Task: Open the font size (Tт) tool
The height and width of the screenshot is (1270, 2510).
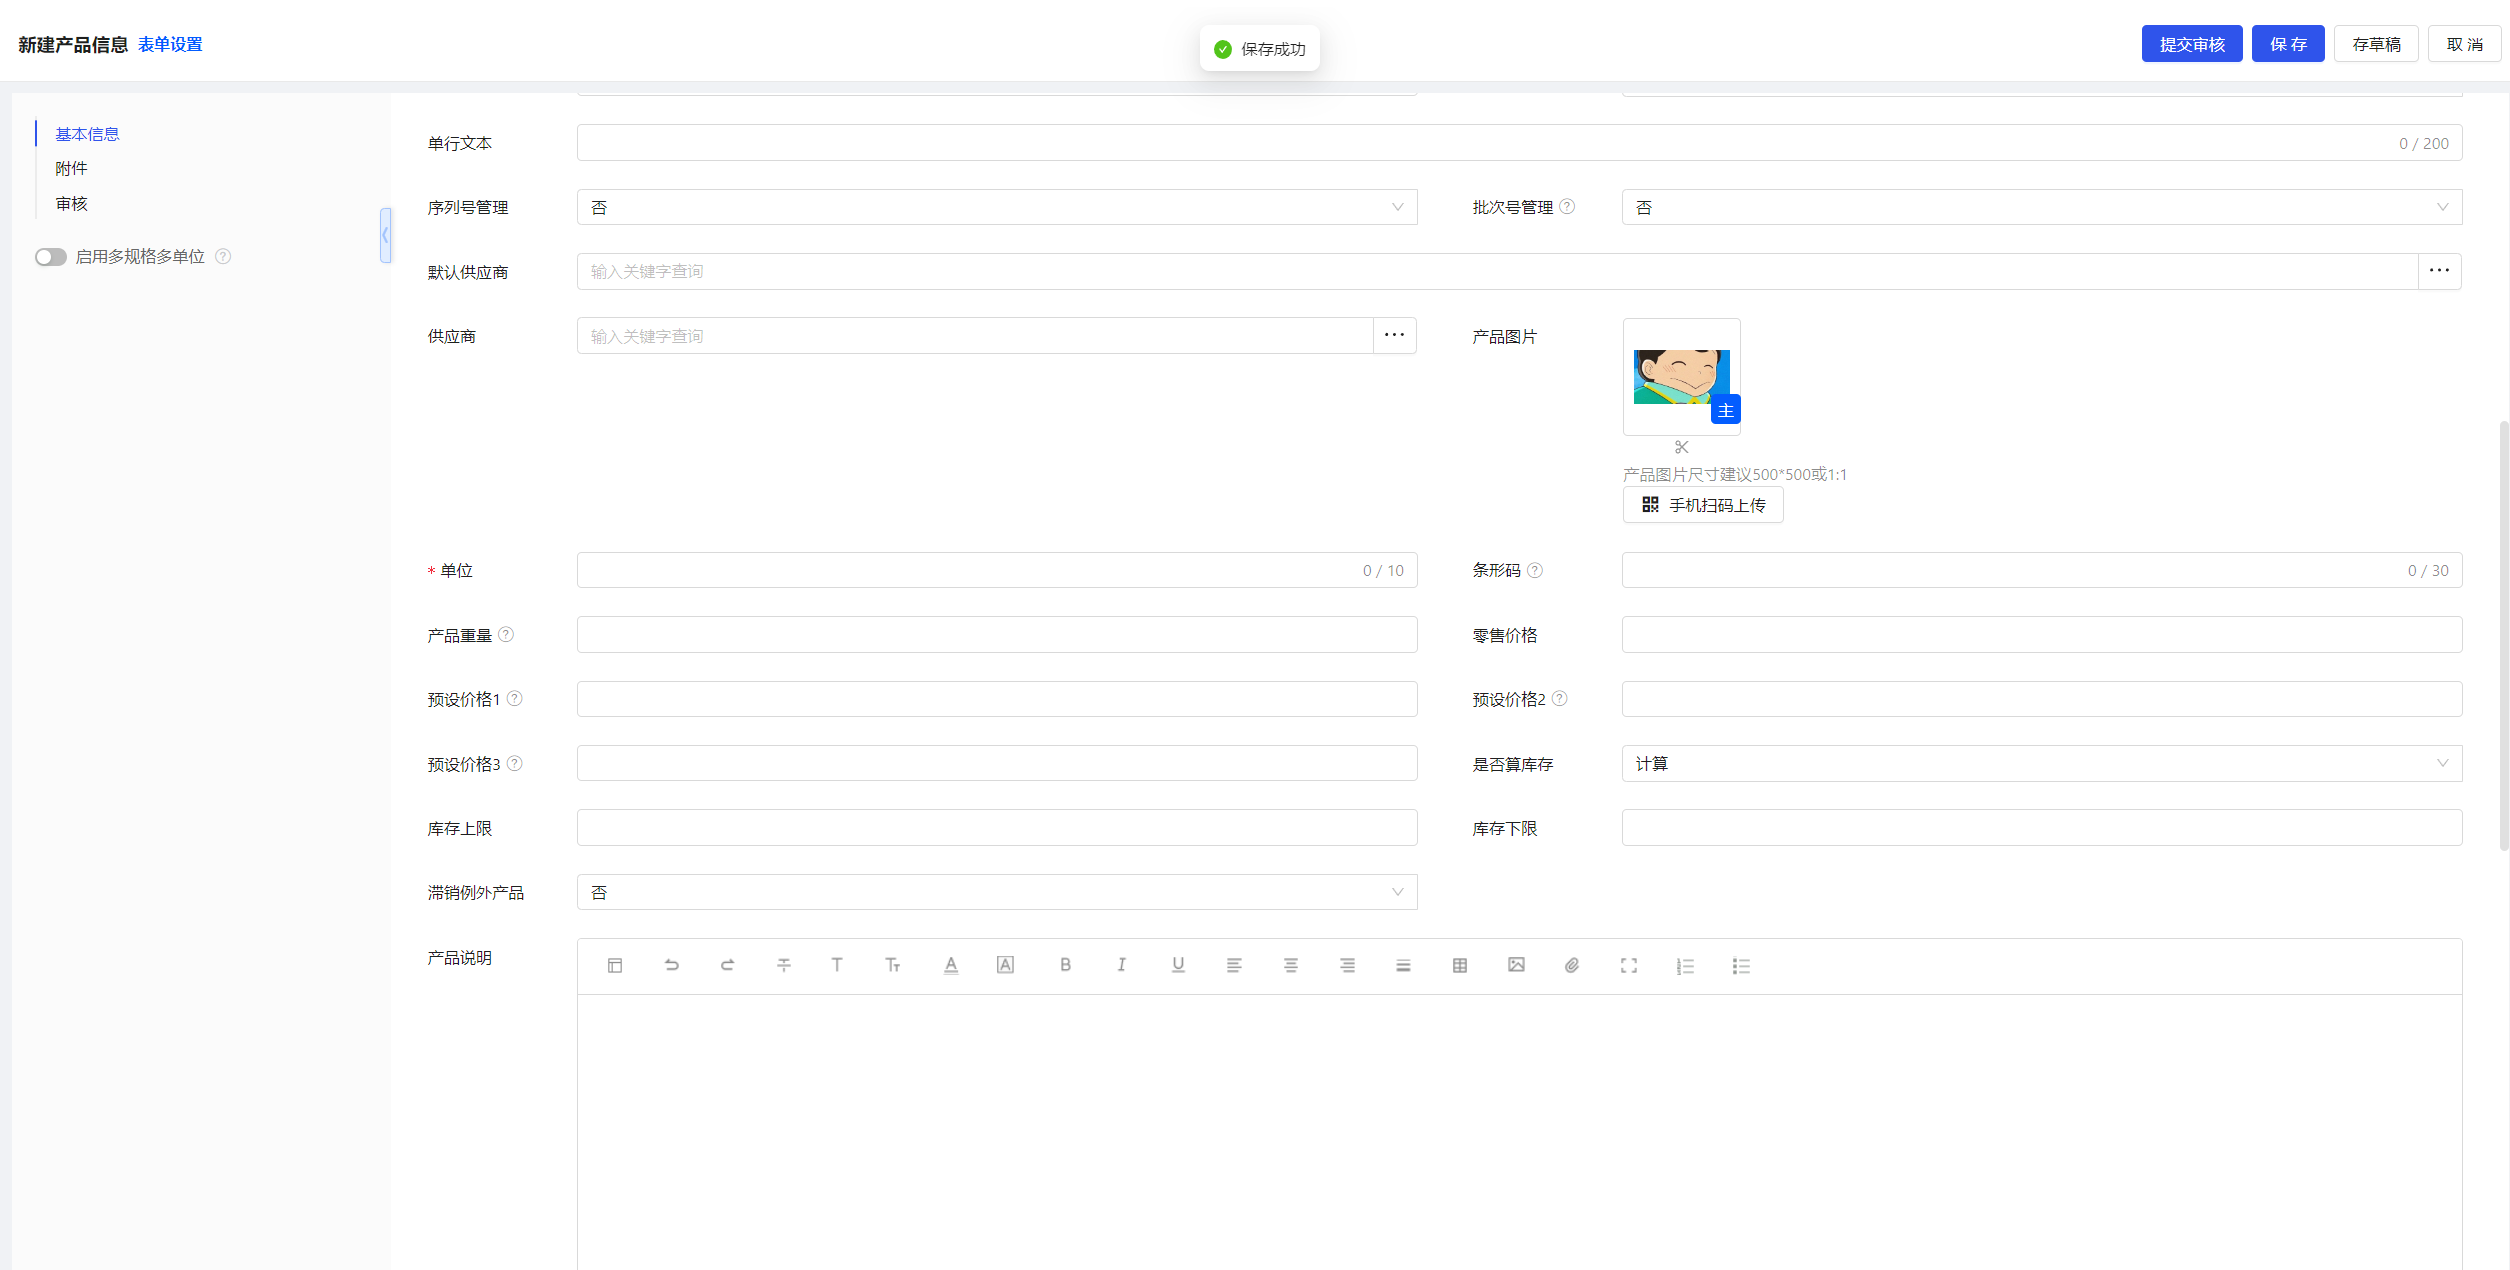Action: [893, 965]
